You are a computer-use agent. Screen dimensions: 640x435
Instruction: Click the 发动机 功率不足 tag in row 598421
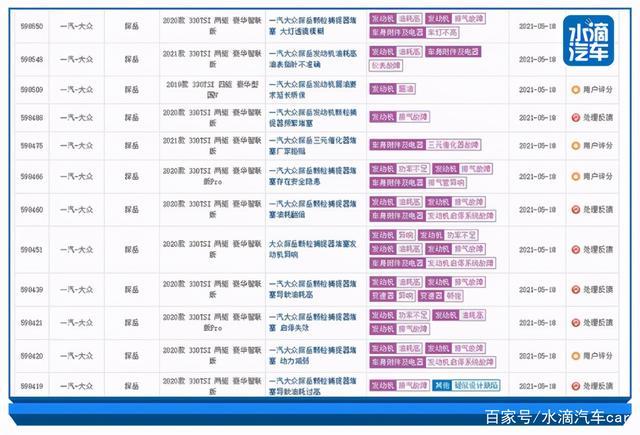click(399, 315)
